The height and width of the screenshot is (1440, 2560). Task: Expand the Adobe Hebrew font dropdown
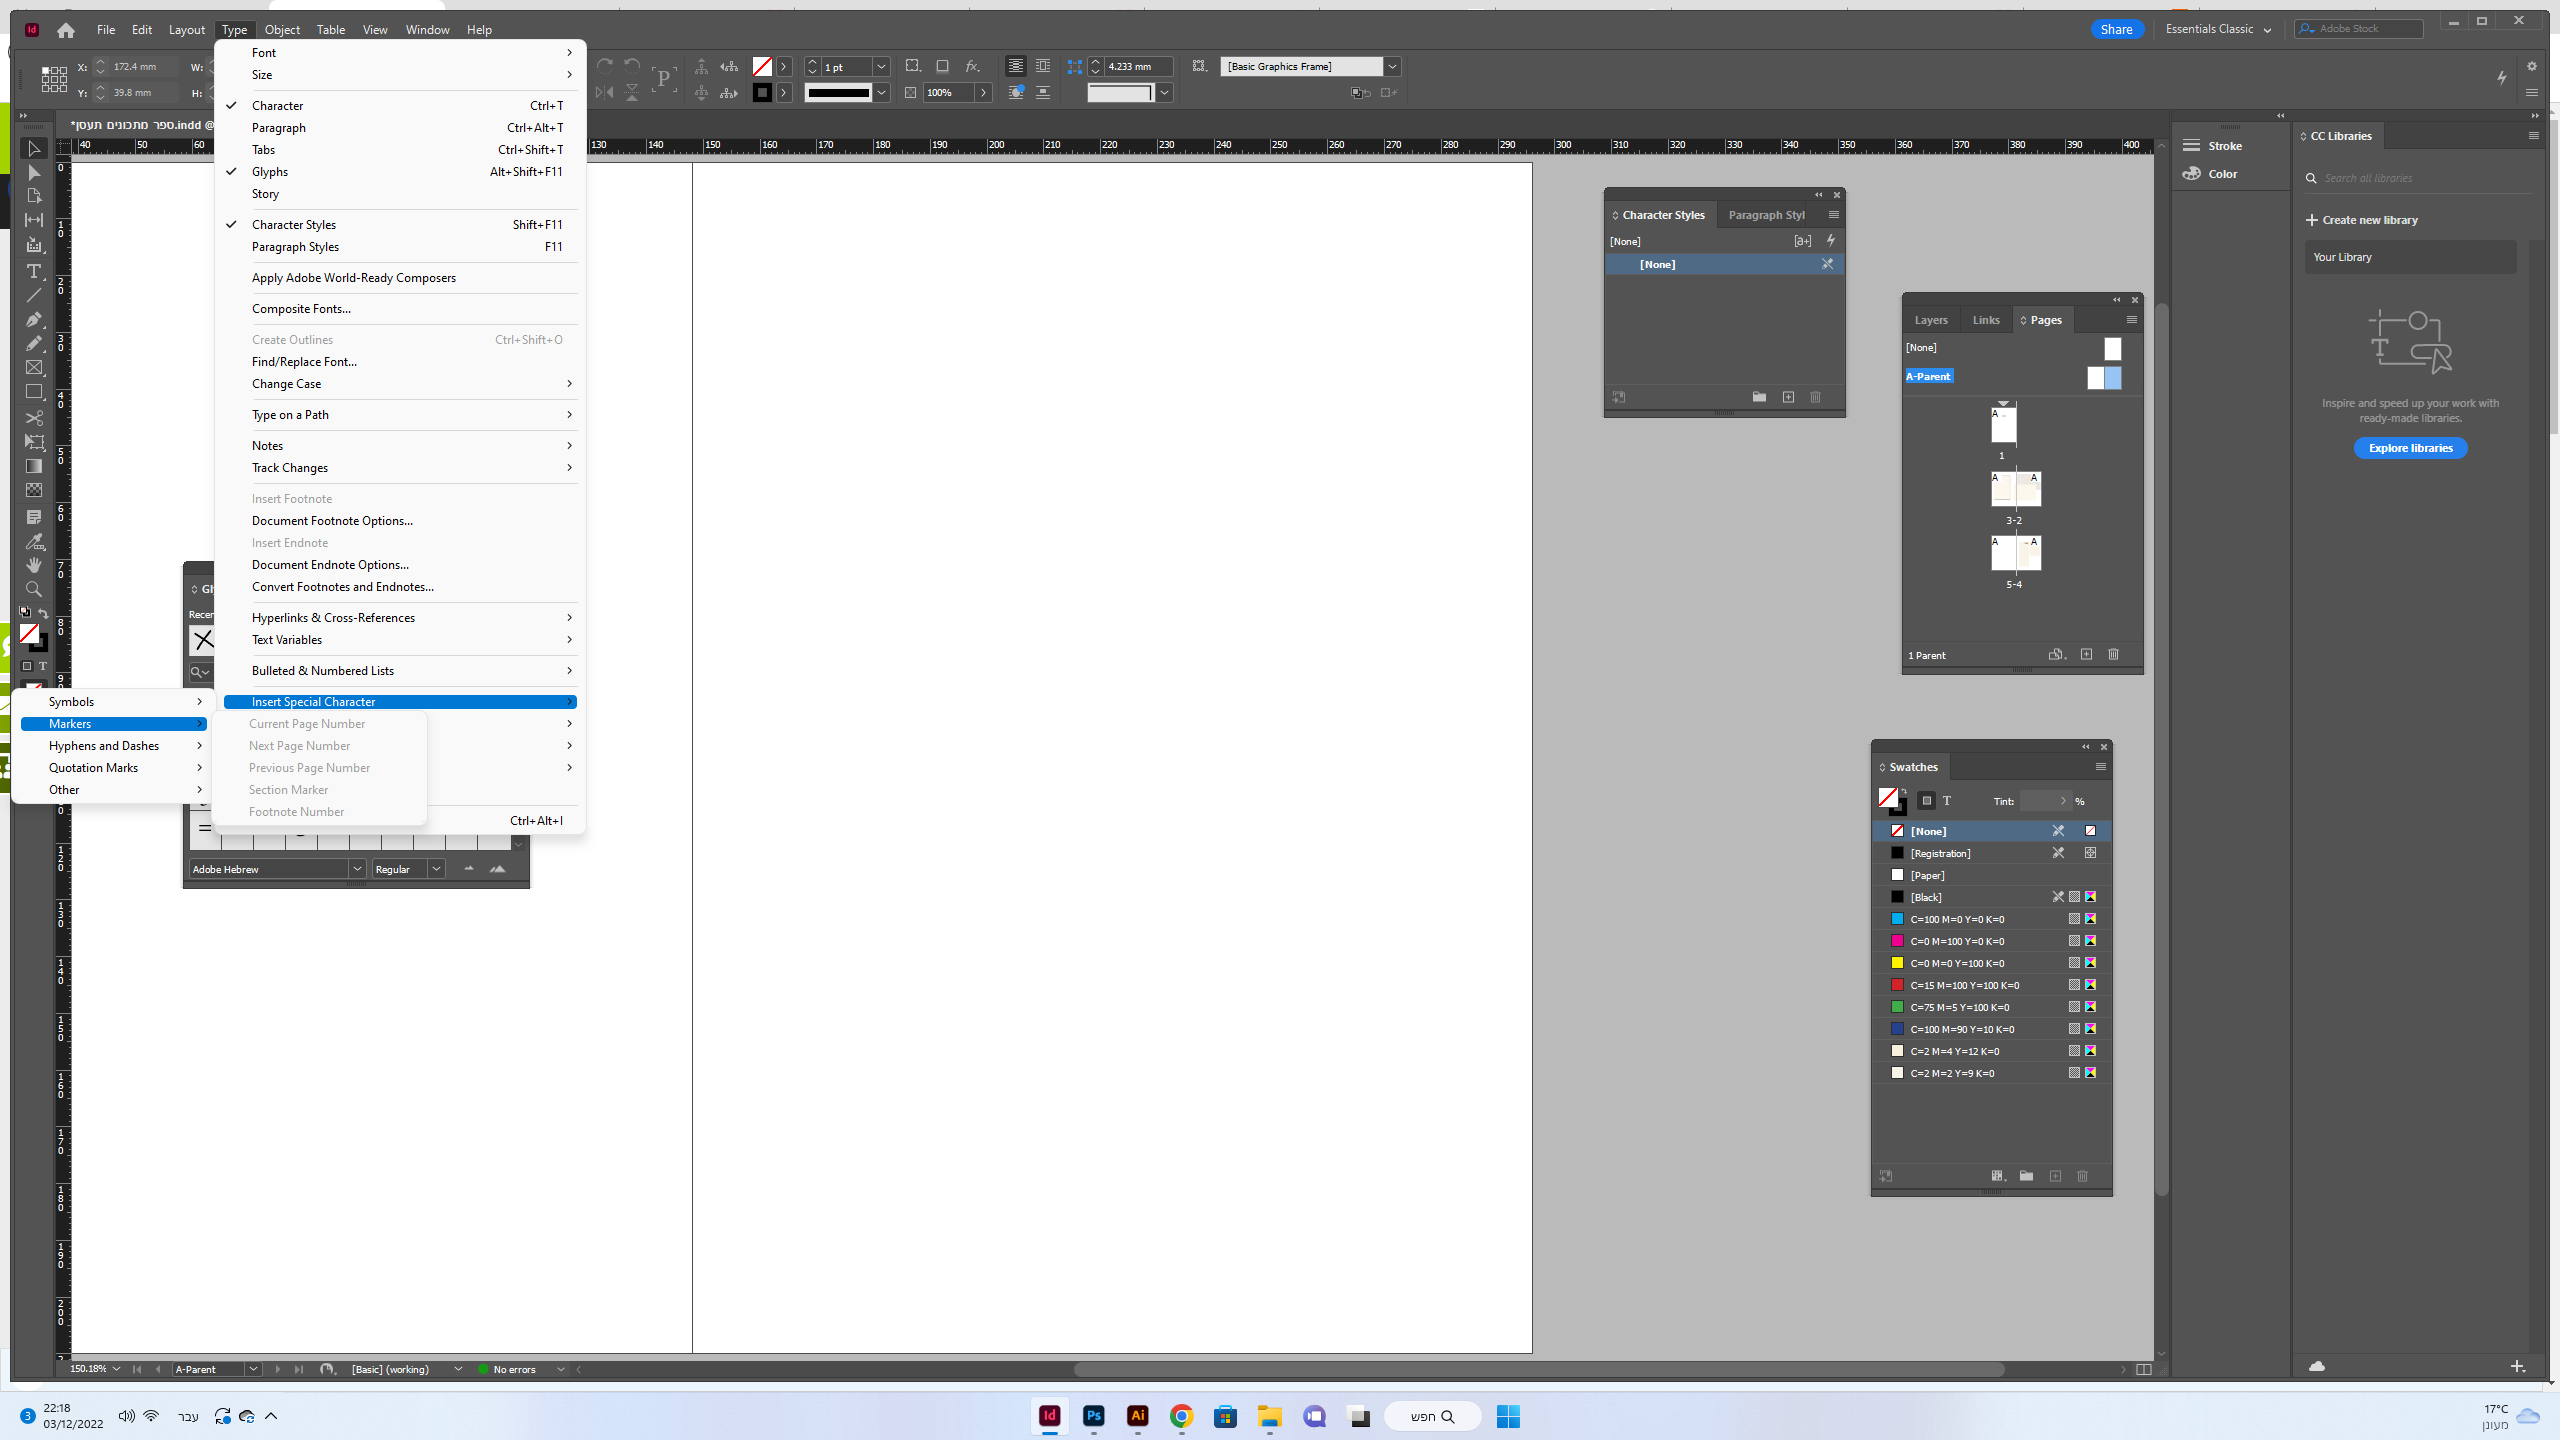356,869
